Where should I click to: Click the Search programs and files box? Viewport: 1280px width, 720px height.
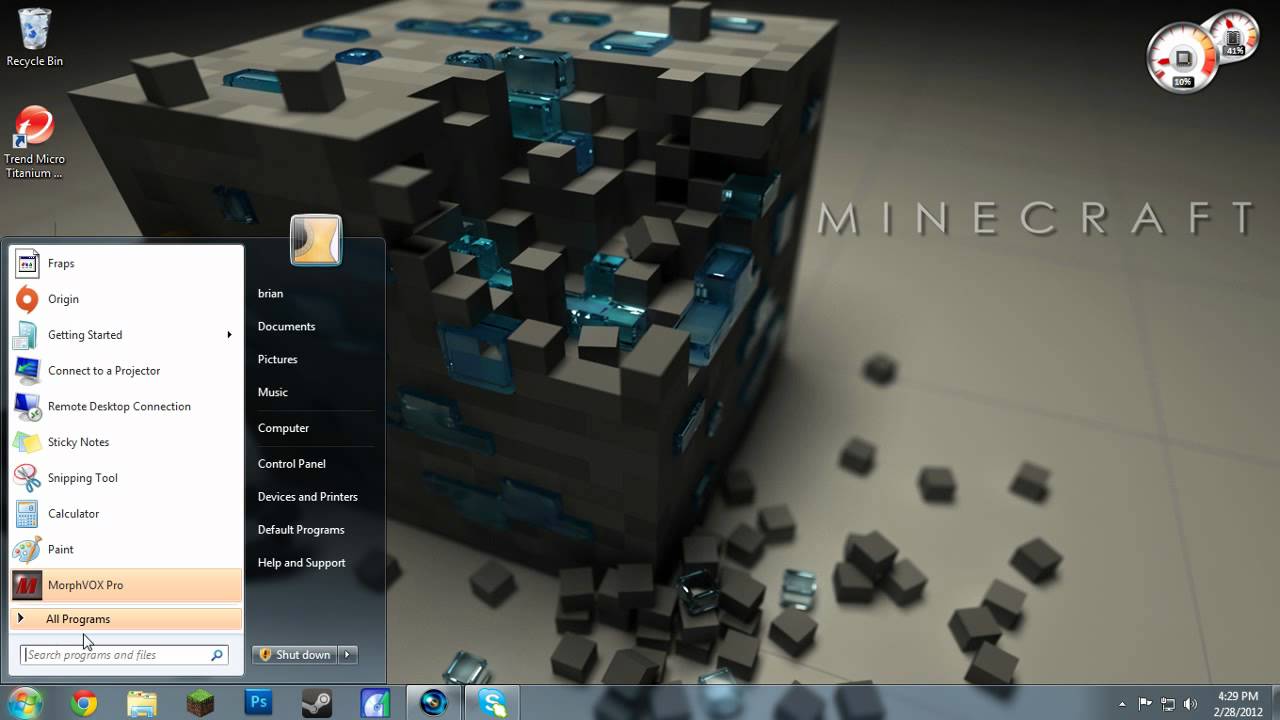click(125, 655)
